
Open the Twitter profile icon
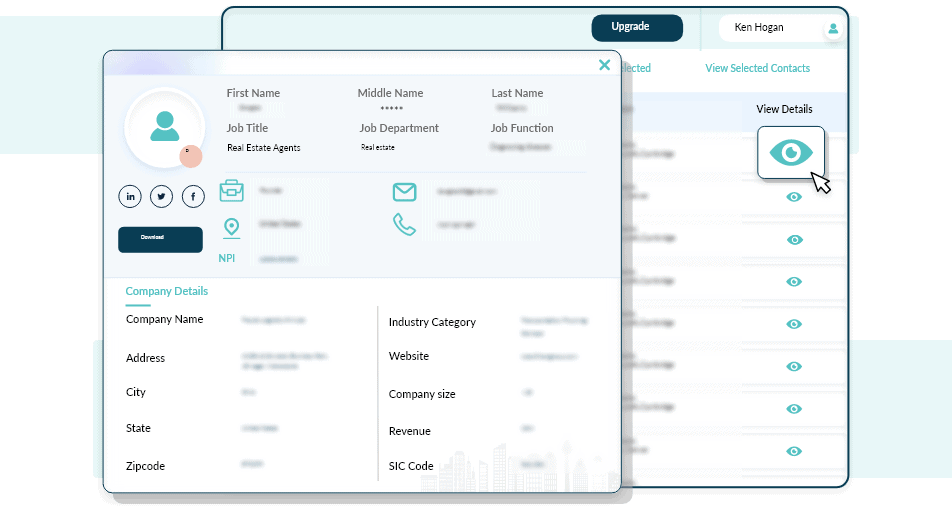(x=162, y=197)
